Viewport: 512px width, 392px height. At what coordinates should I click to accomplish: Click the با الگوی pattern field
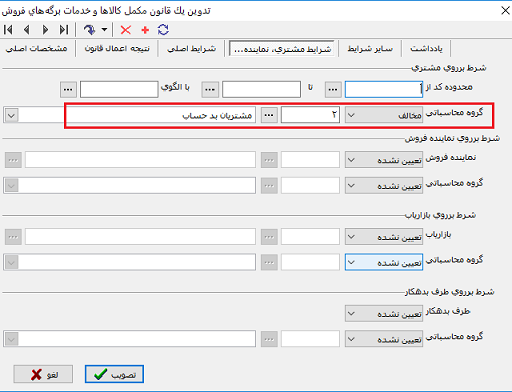pos(119,89)
